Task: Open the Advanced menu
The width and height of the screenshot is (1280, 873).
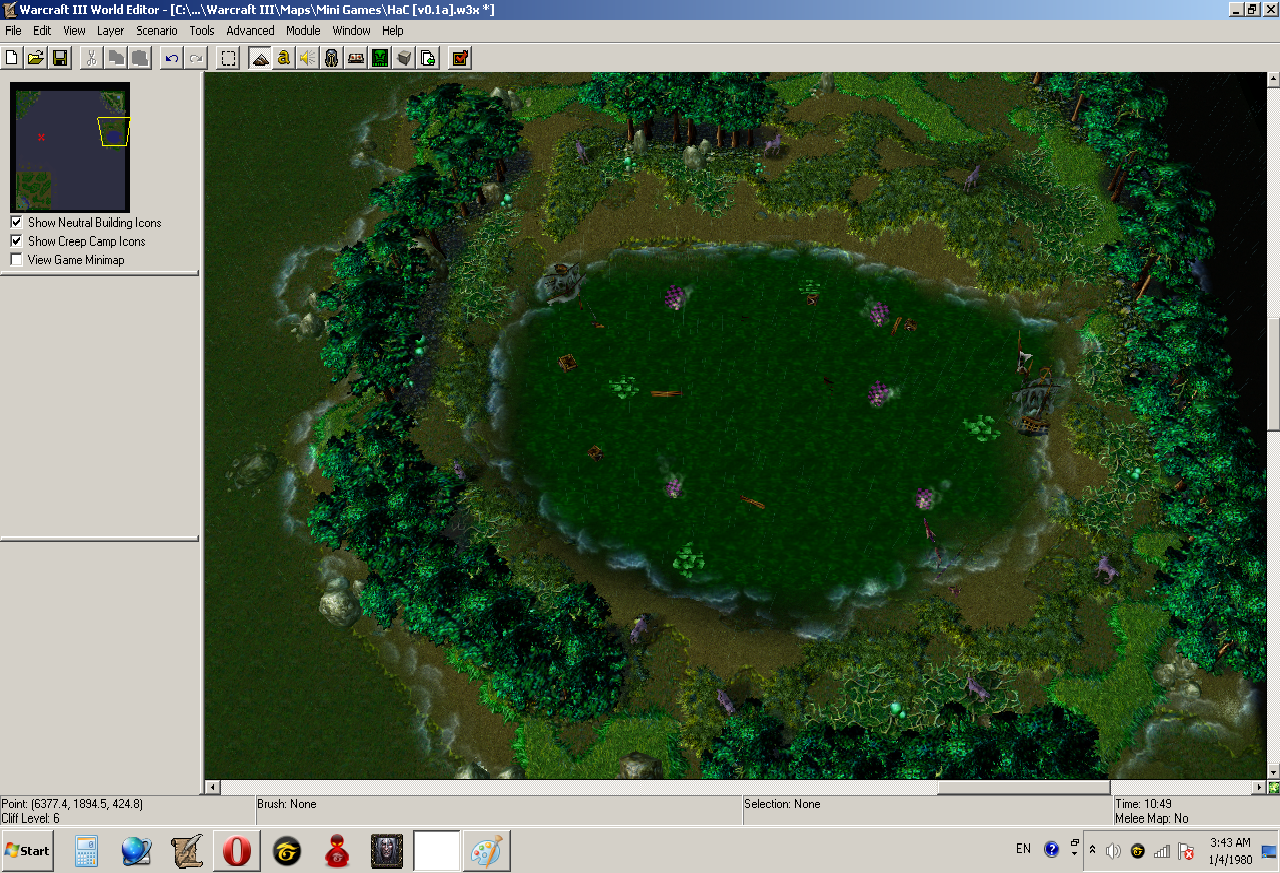Action: [x=250, y=31]
